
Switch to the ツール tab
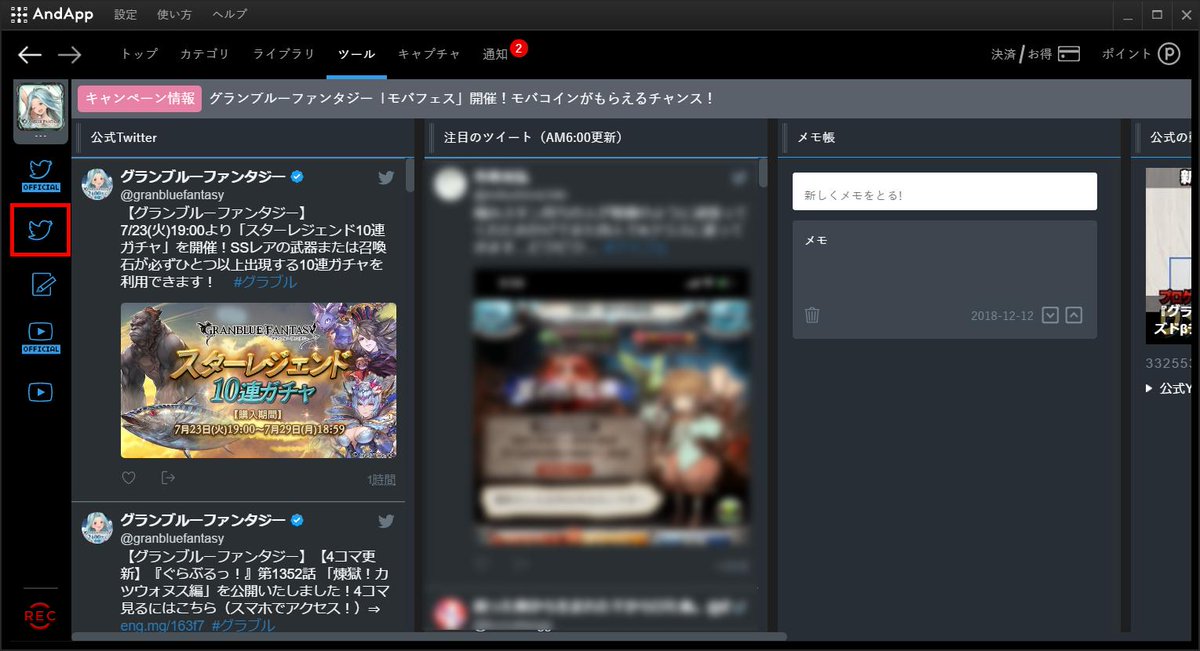[x=356, y=54]
